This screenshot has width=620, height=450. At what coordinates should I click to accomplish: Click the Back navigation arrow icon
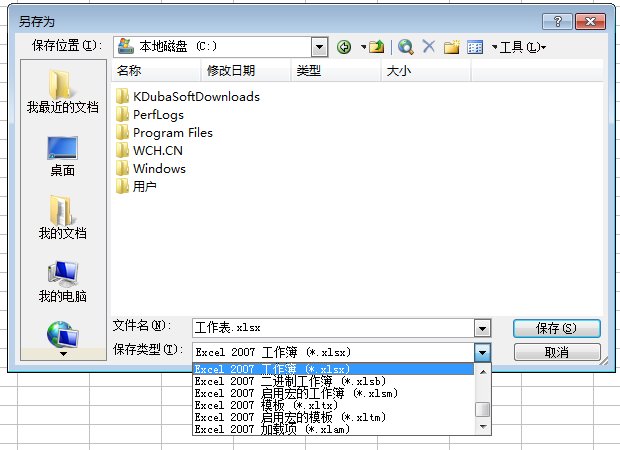point(344,47)
